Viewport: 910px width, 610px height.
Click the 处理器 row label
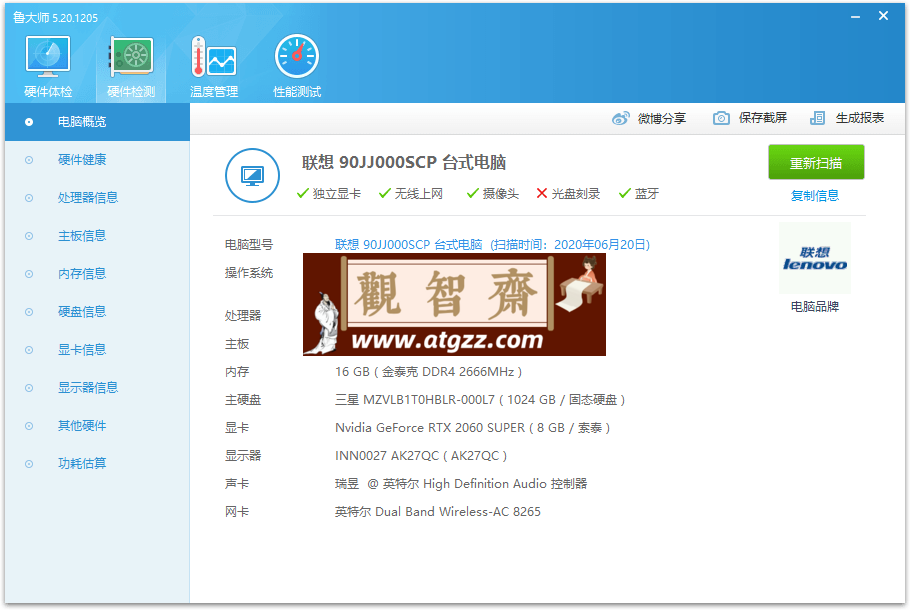(x=243, y=316)
